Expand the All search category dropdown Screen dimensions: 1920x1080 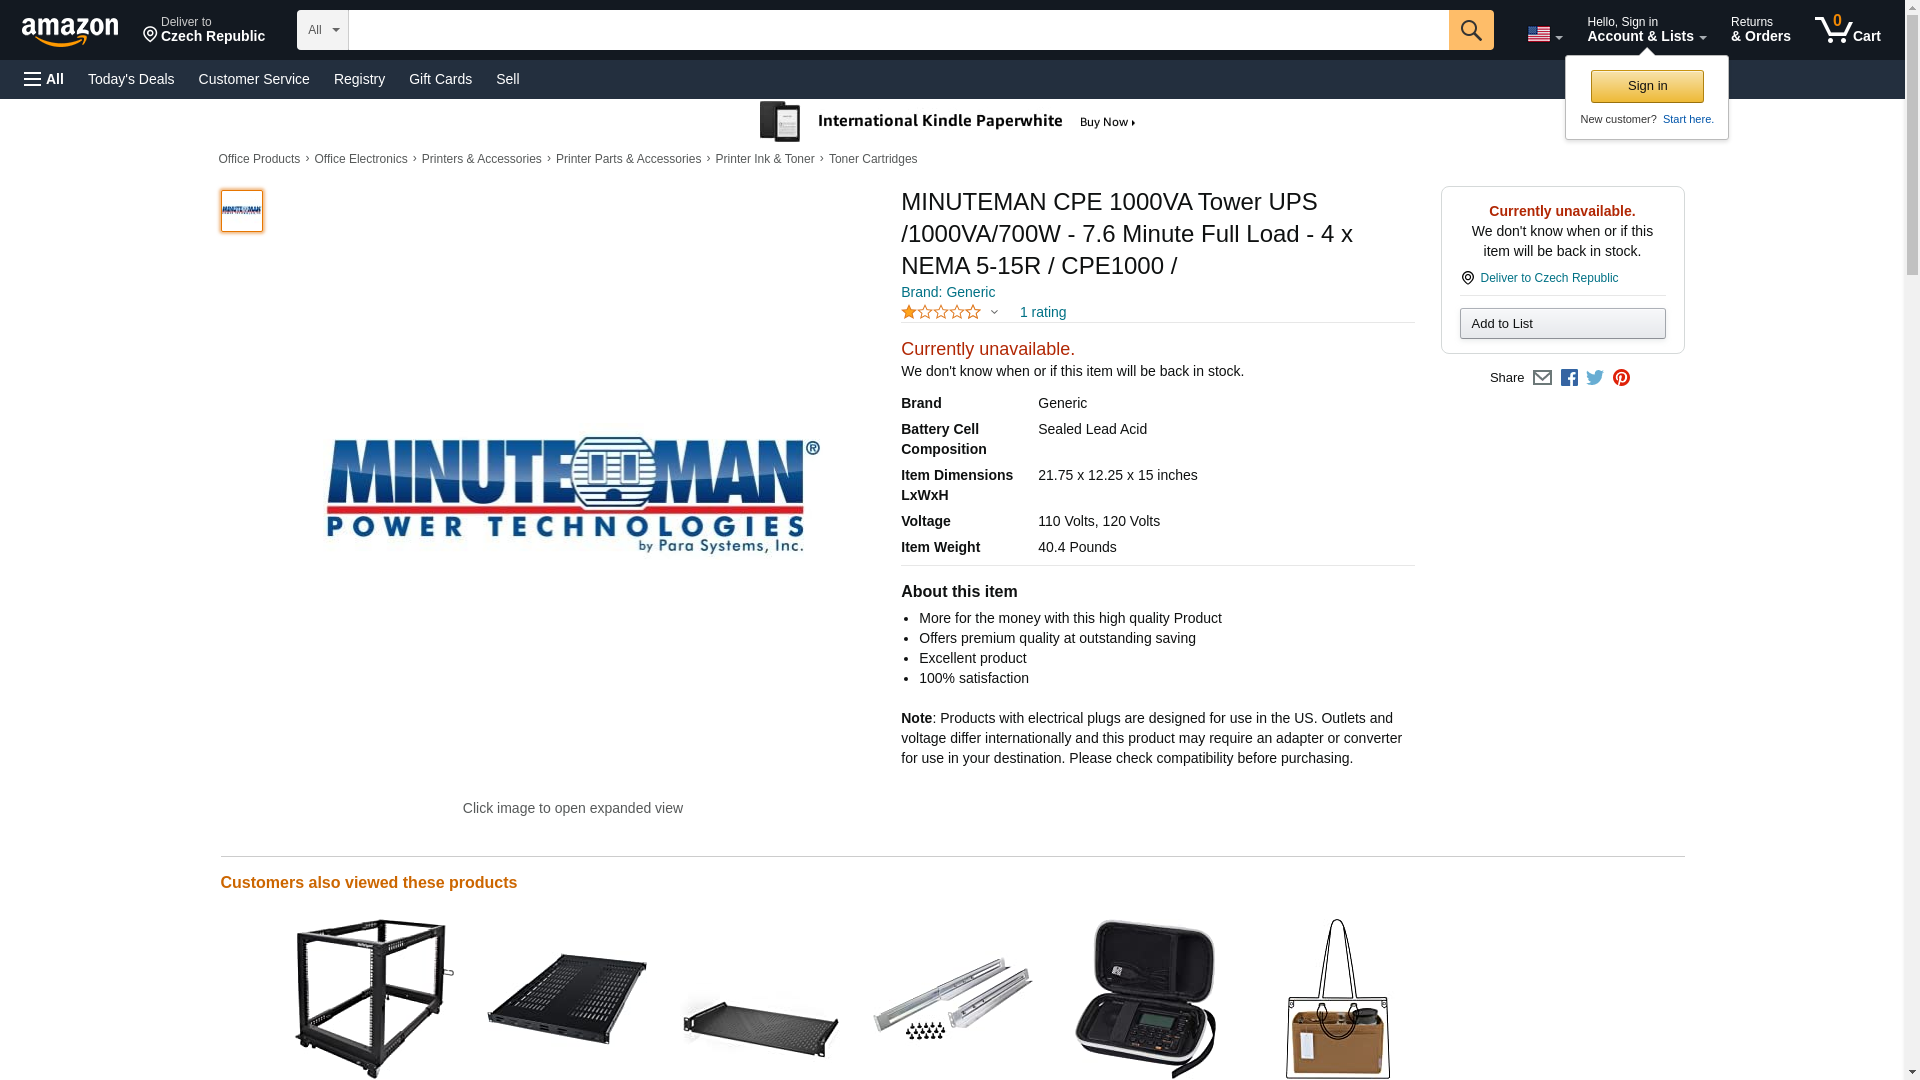[x=322, y=30]
